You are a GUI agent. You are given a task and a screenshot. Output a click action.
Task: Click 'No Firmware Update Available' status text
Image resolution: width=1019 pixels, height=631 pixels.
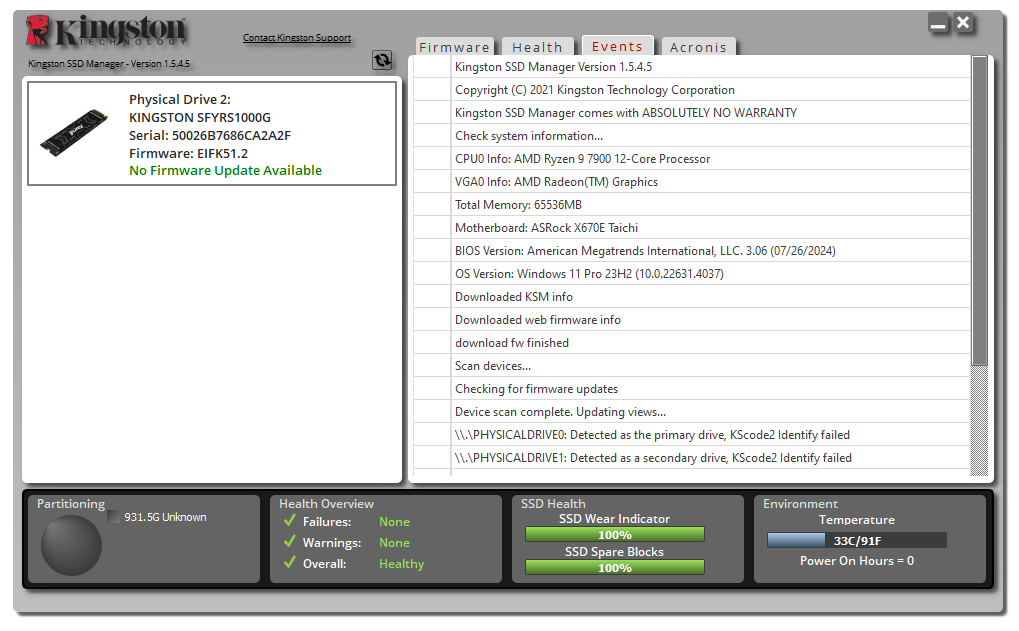pos(226,170)
